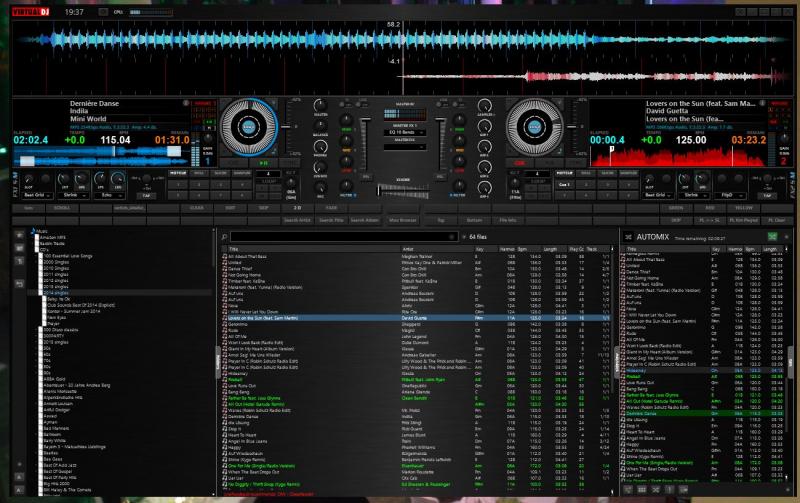Toggle deck 1 TAP button
This screenshot has height=503, width=800.
tap(146, 195)
